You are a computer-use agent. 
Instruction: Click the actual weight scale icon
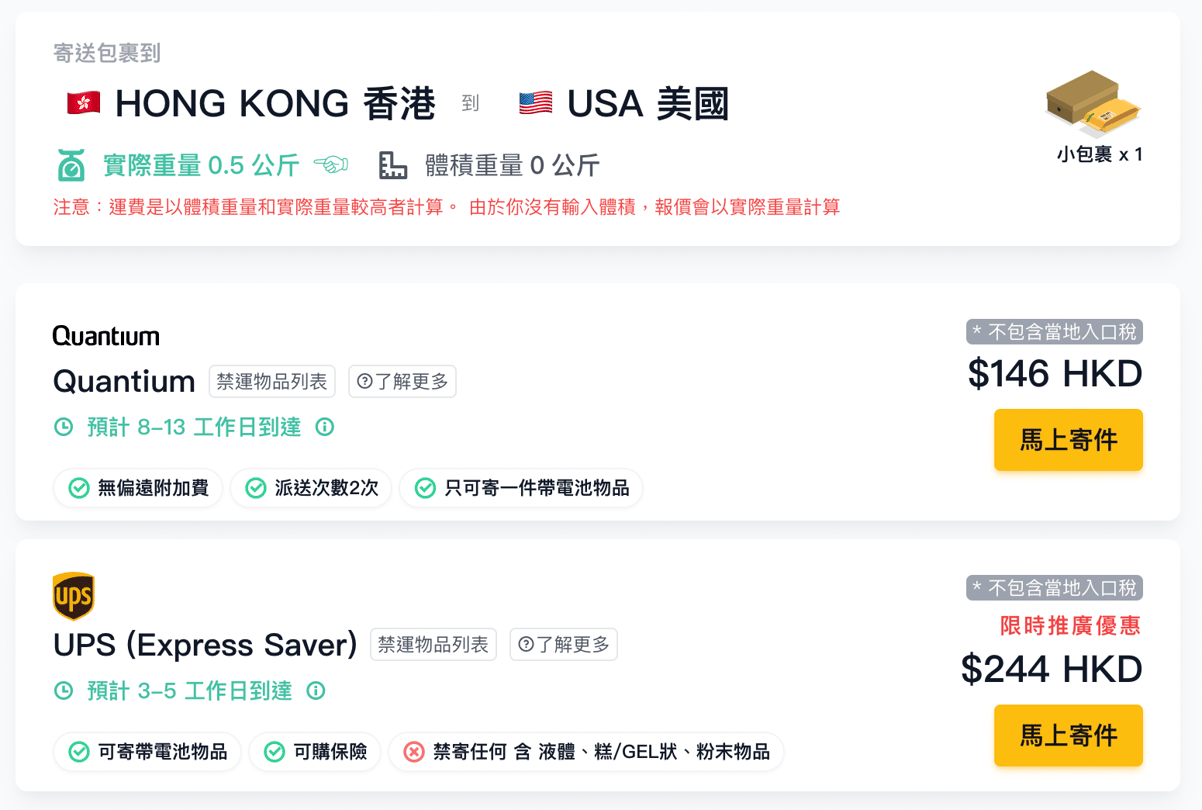tap(71, 165)
